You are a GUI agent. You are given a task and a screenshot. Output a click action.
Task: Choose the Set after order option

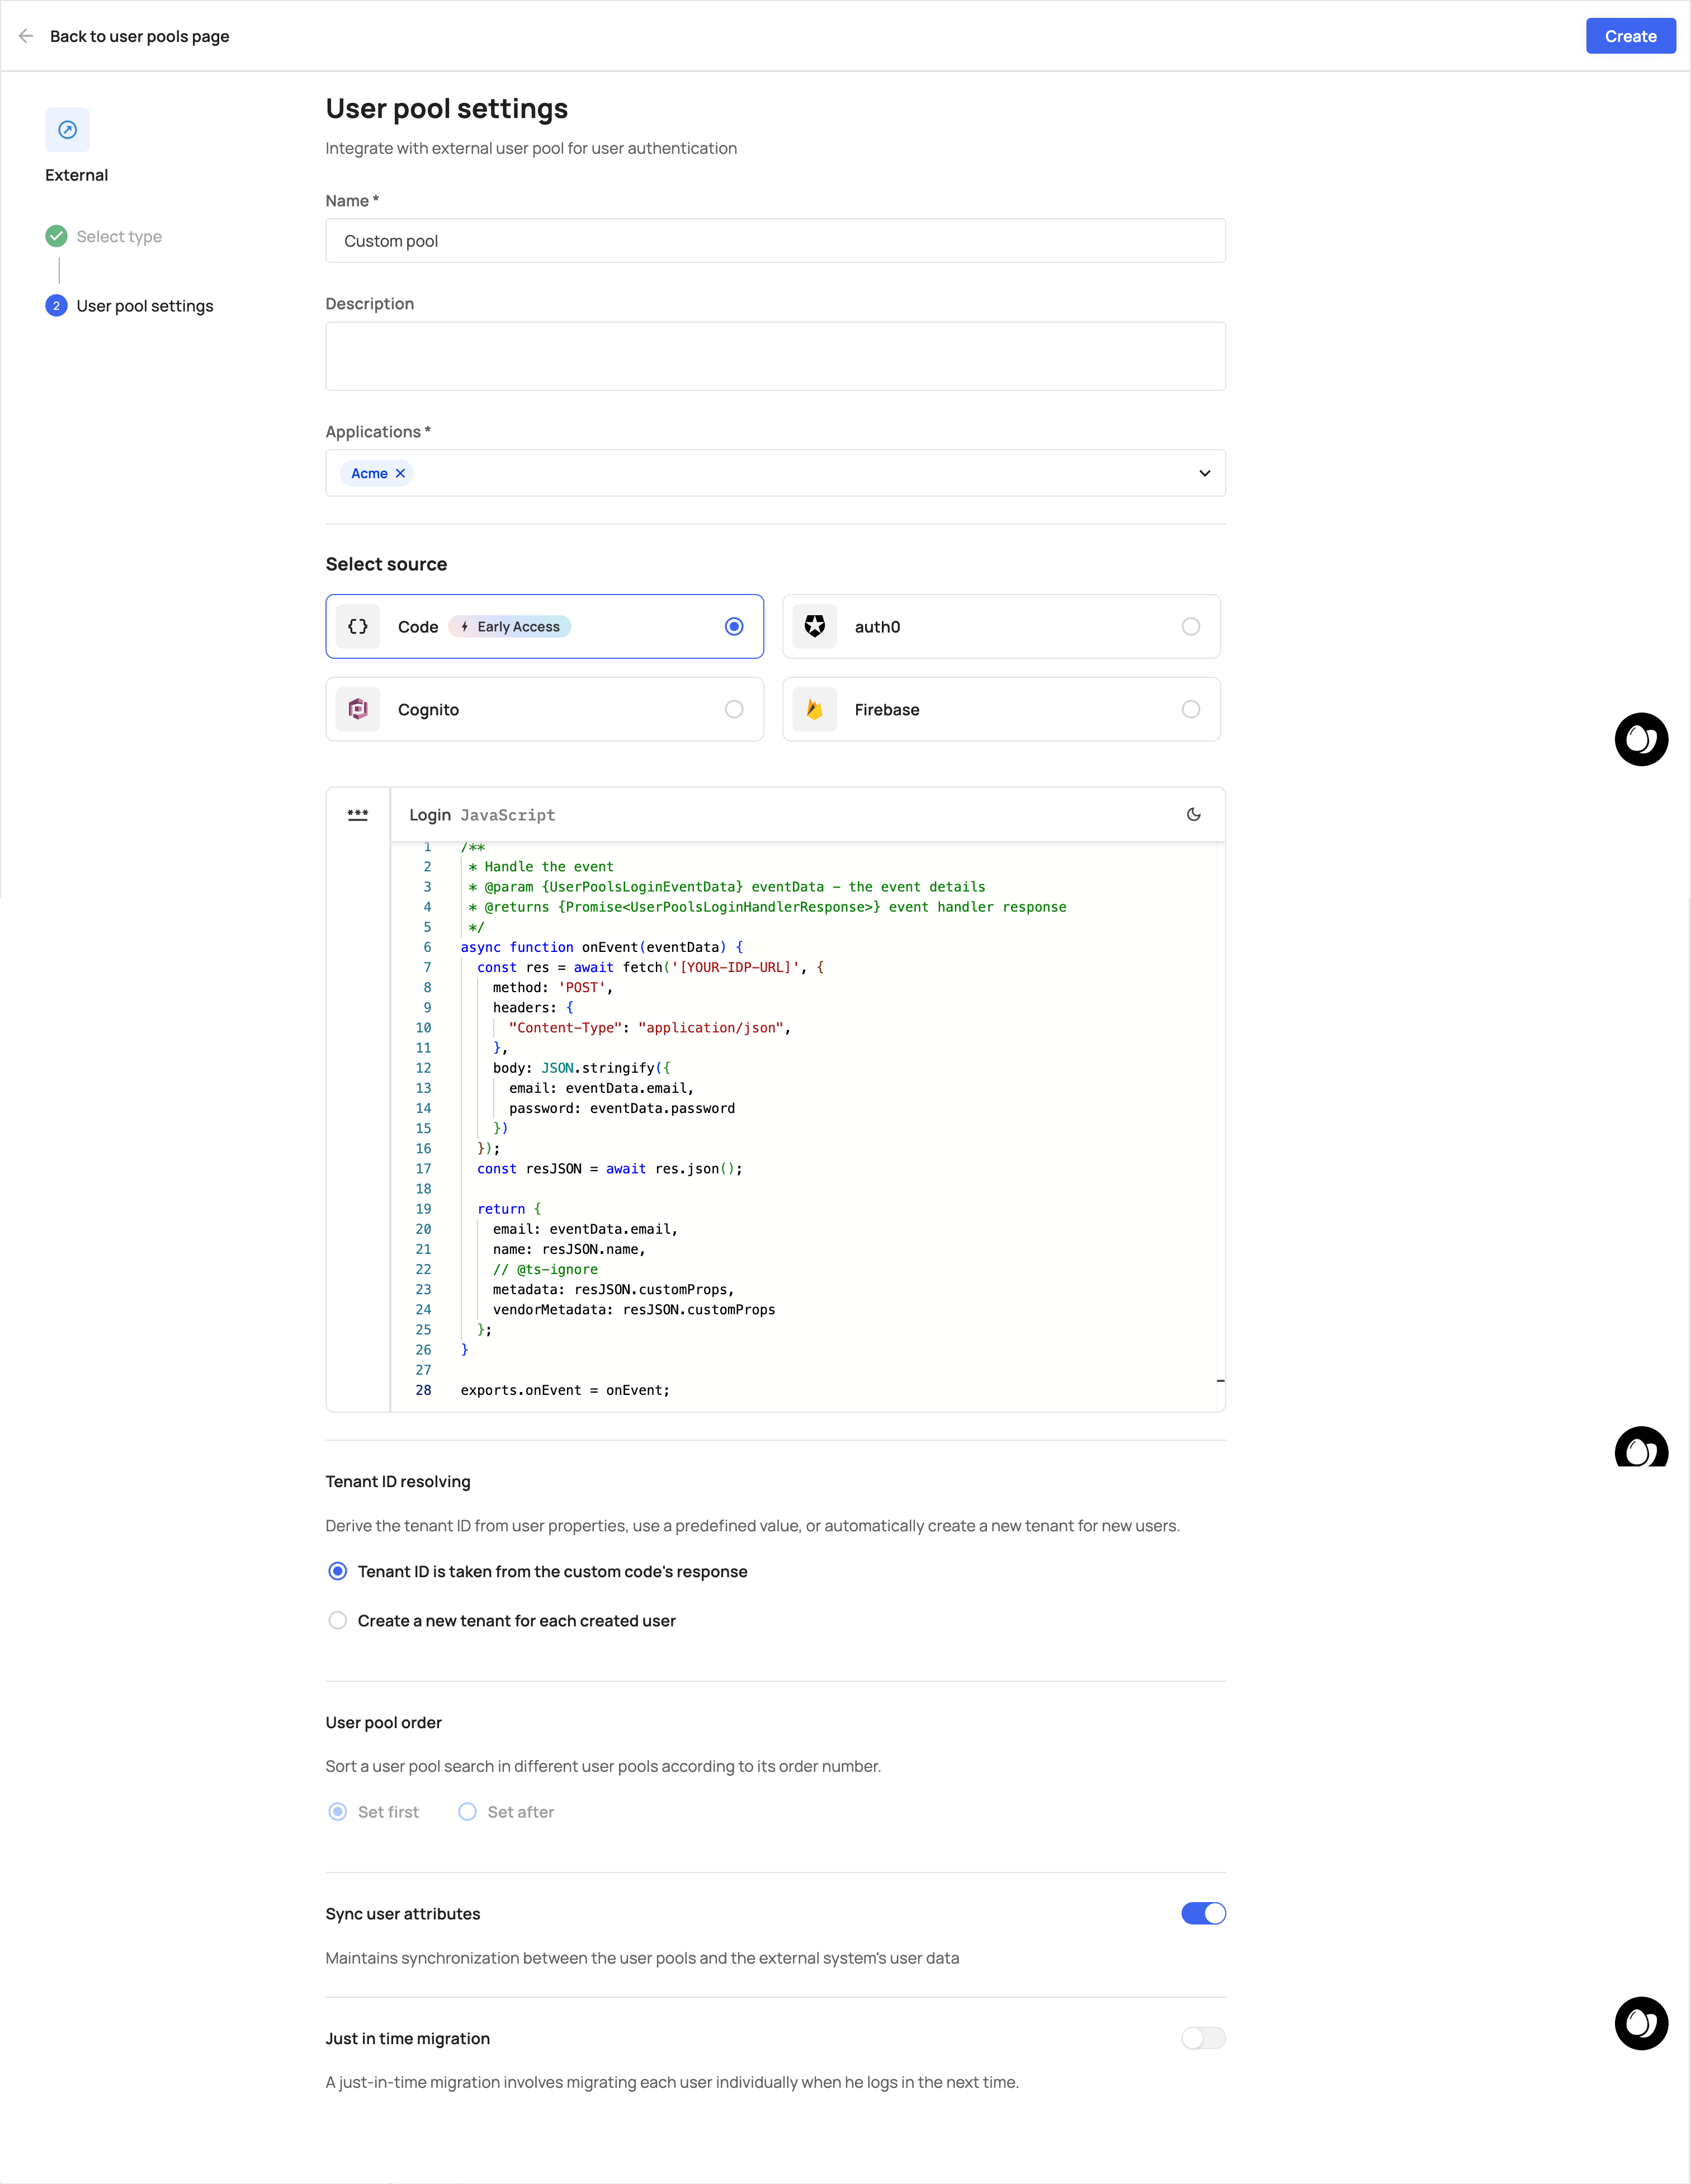pyautogui.click(x=467, y=1812)
